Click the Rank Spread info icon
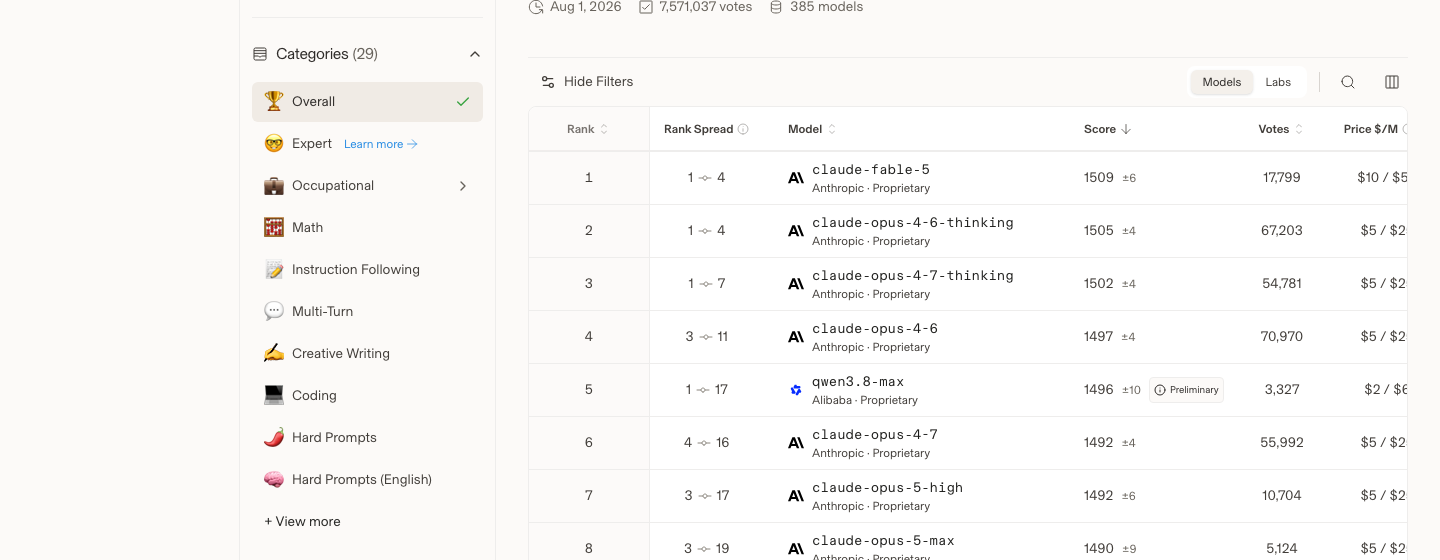1440x560 pixels. pyautogui.click(x=743, y=129)
